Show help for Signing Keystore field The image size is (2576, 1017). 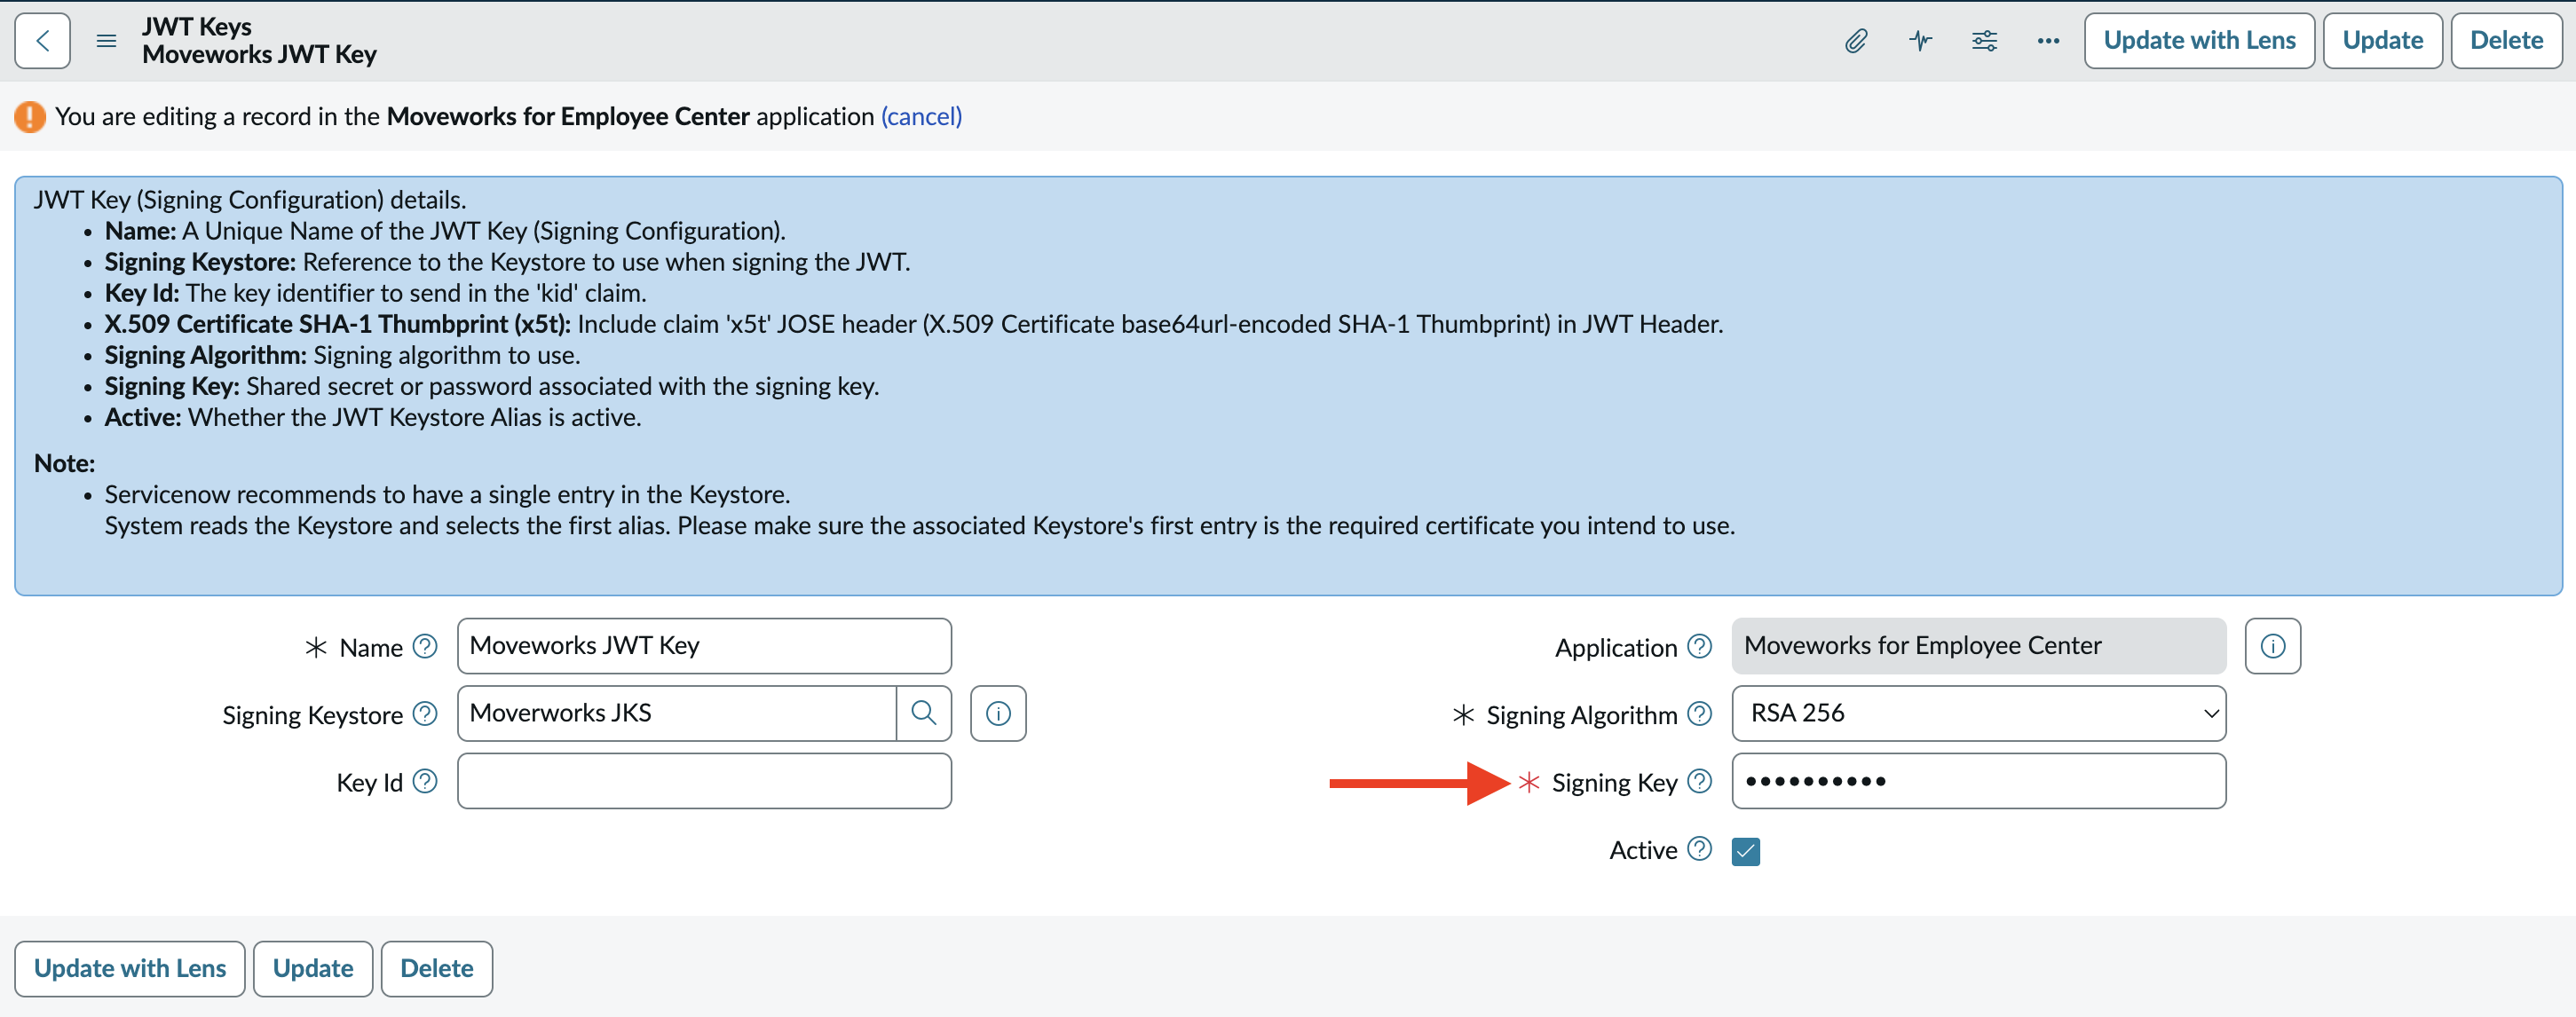[x=425, y=714]
